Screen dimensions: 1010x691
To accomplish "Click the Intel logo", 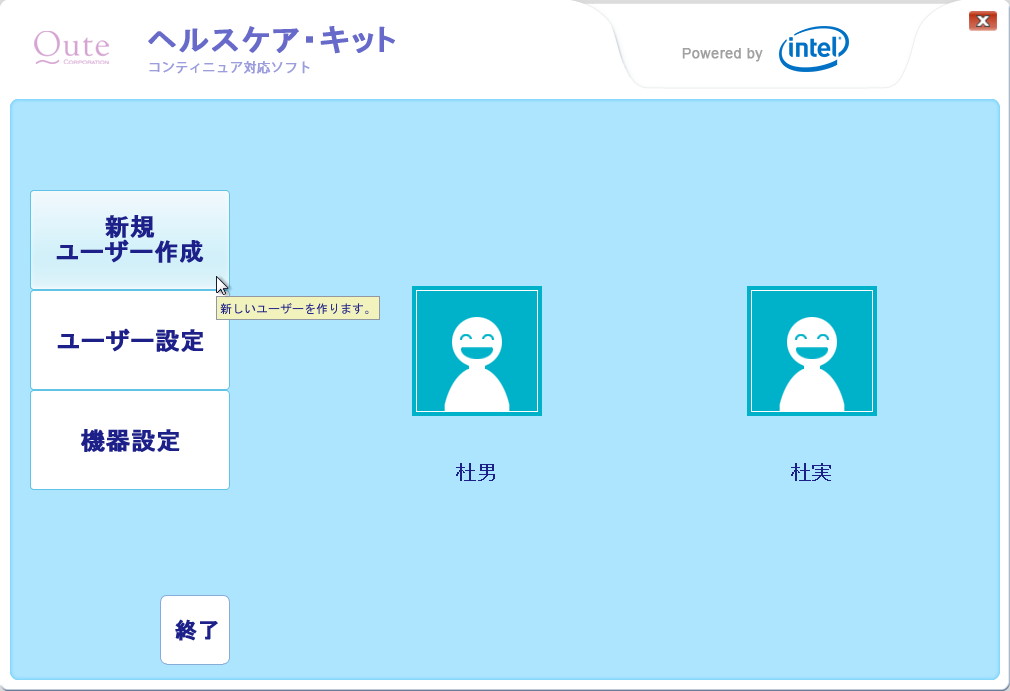I will point(814,48).
